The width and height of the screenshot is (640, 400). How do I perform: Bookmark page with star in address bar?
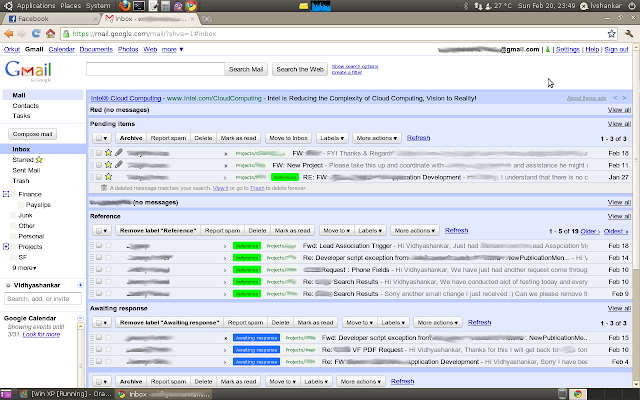tap(611, 34)
